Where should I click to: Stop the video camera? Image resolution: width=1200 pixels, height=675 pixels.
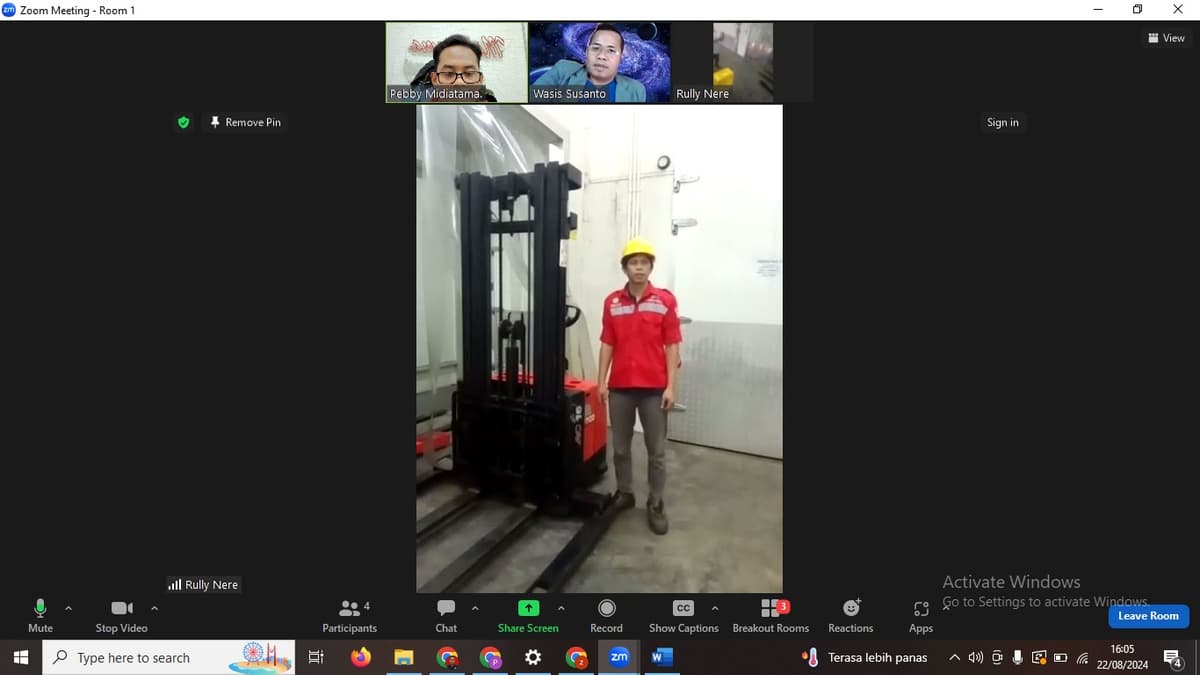(121, 615)
